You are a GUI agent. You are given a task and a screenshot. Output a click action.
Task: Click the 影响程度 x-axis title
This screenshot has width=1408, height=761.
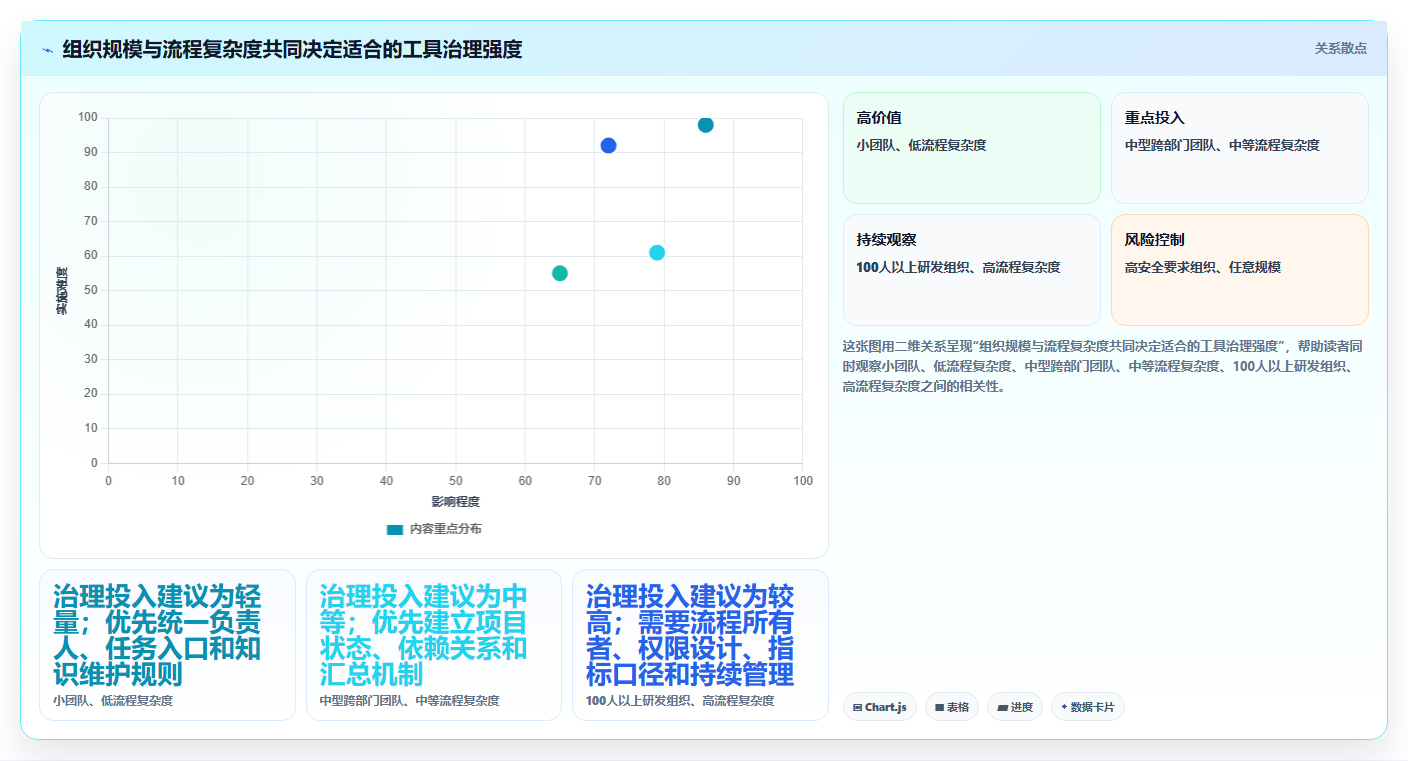click(x=455, y=502)
